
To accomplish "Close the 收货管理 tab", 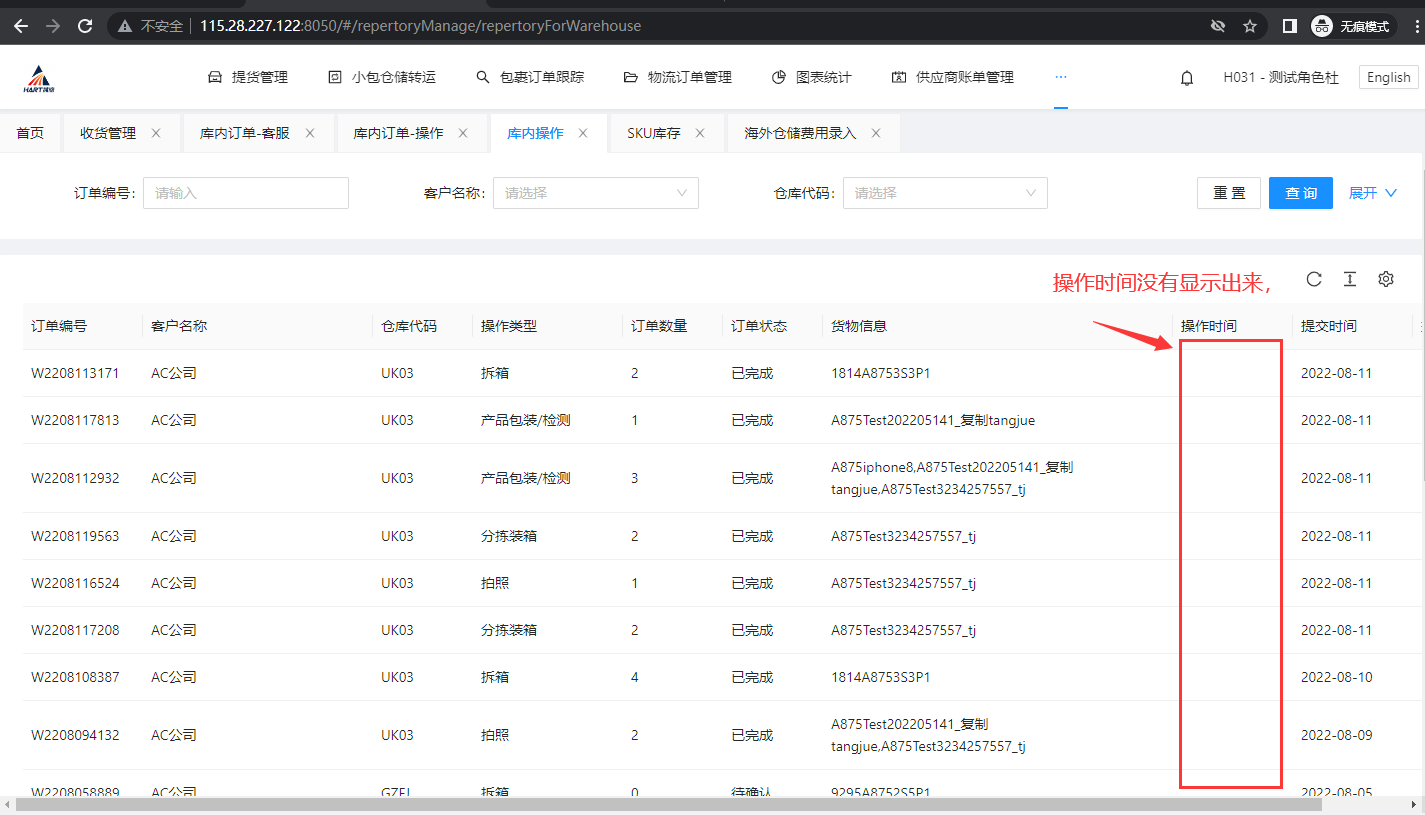I will tap(156, 133).
